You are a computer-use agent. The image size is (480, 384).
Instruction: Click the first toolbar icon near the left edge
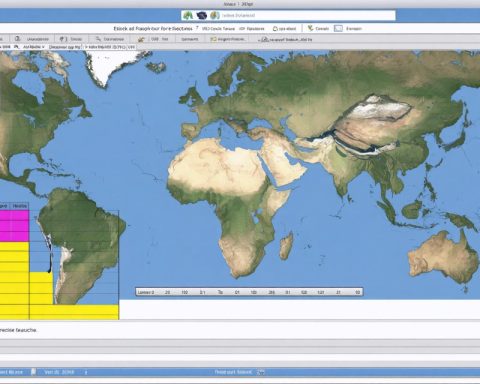point(18,39)
